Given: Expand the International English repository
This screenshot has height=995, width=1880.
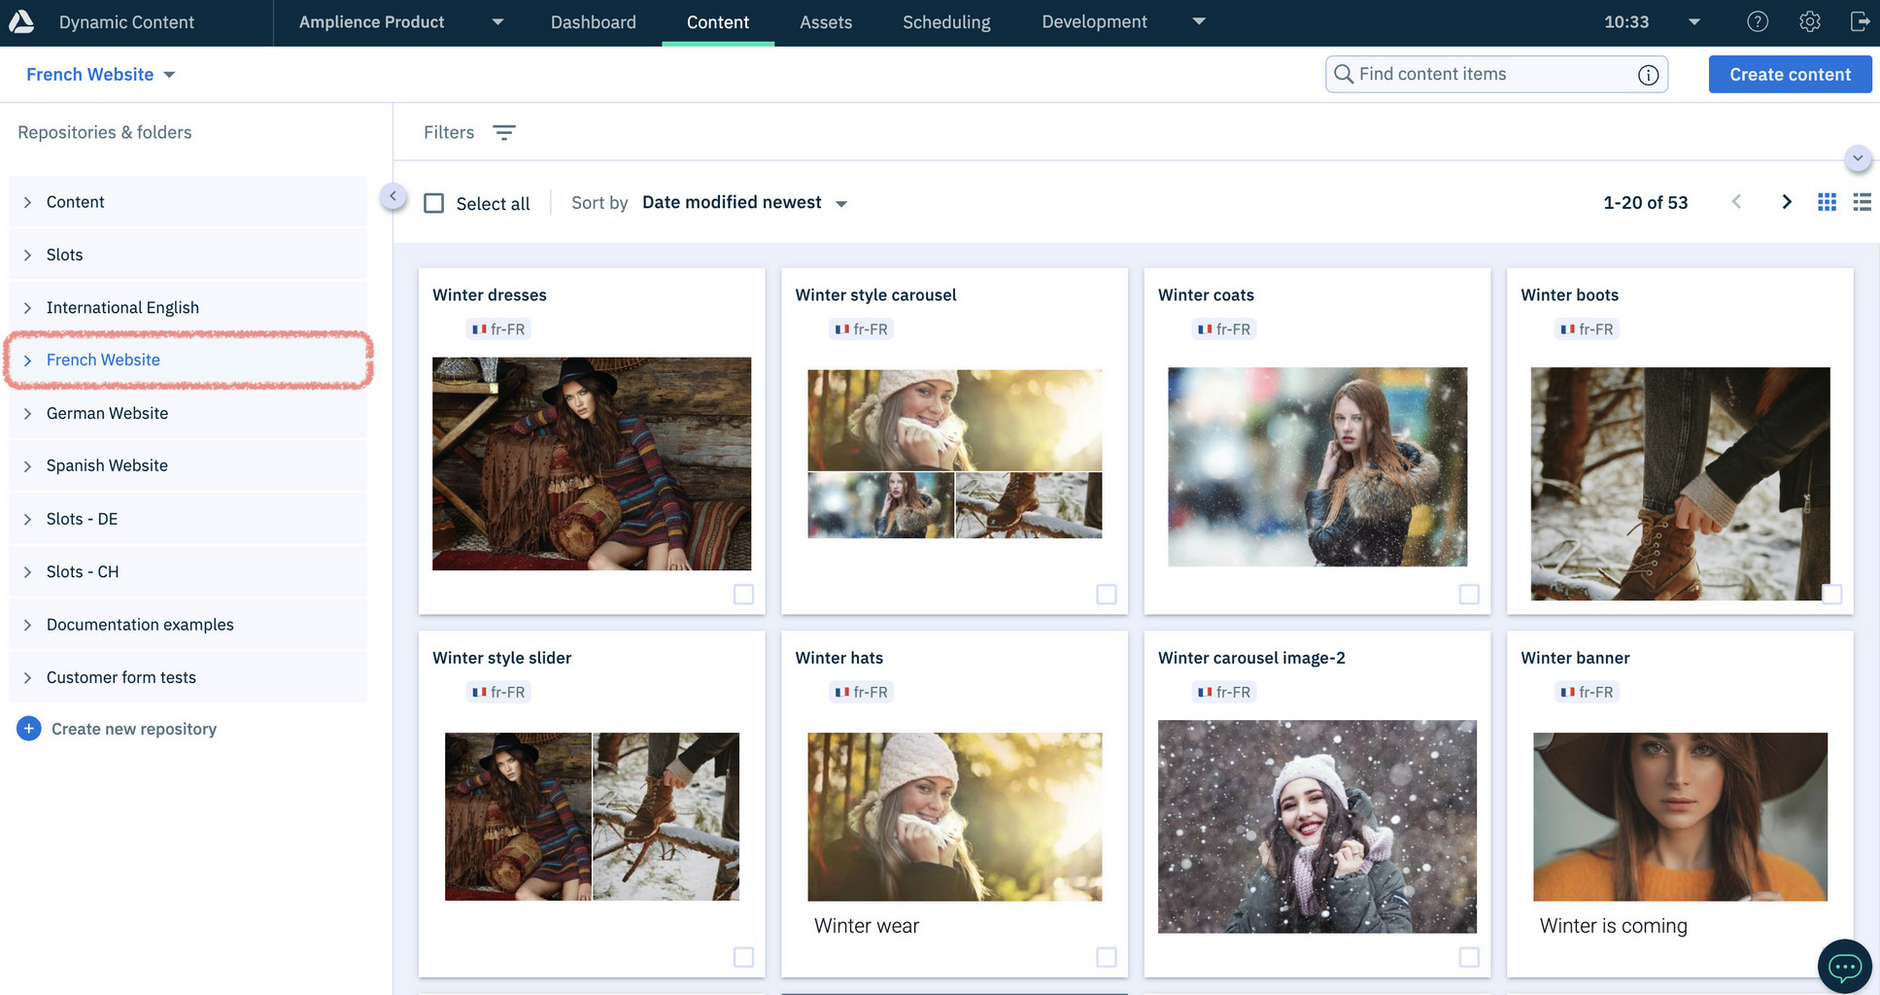Looking at the screenshot, I should click(28, 308).
